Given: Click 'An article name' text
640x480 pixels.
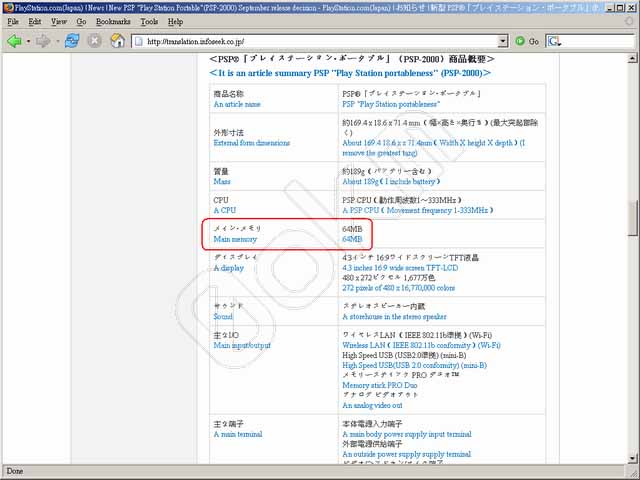Looking at the screenshot, I should 237,104.
